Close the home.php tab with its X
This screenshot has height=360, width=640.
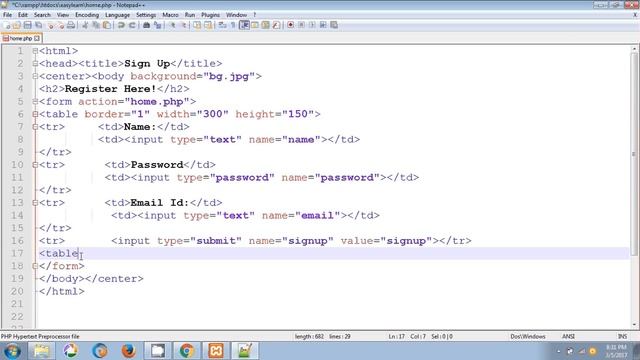[x=37, y=38]
